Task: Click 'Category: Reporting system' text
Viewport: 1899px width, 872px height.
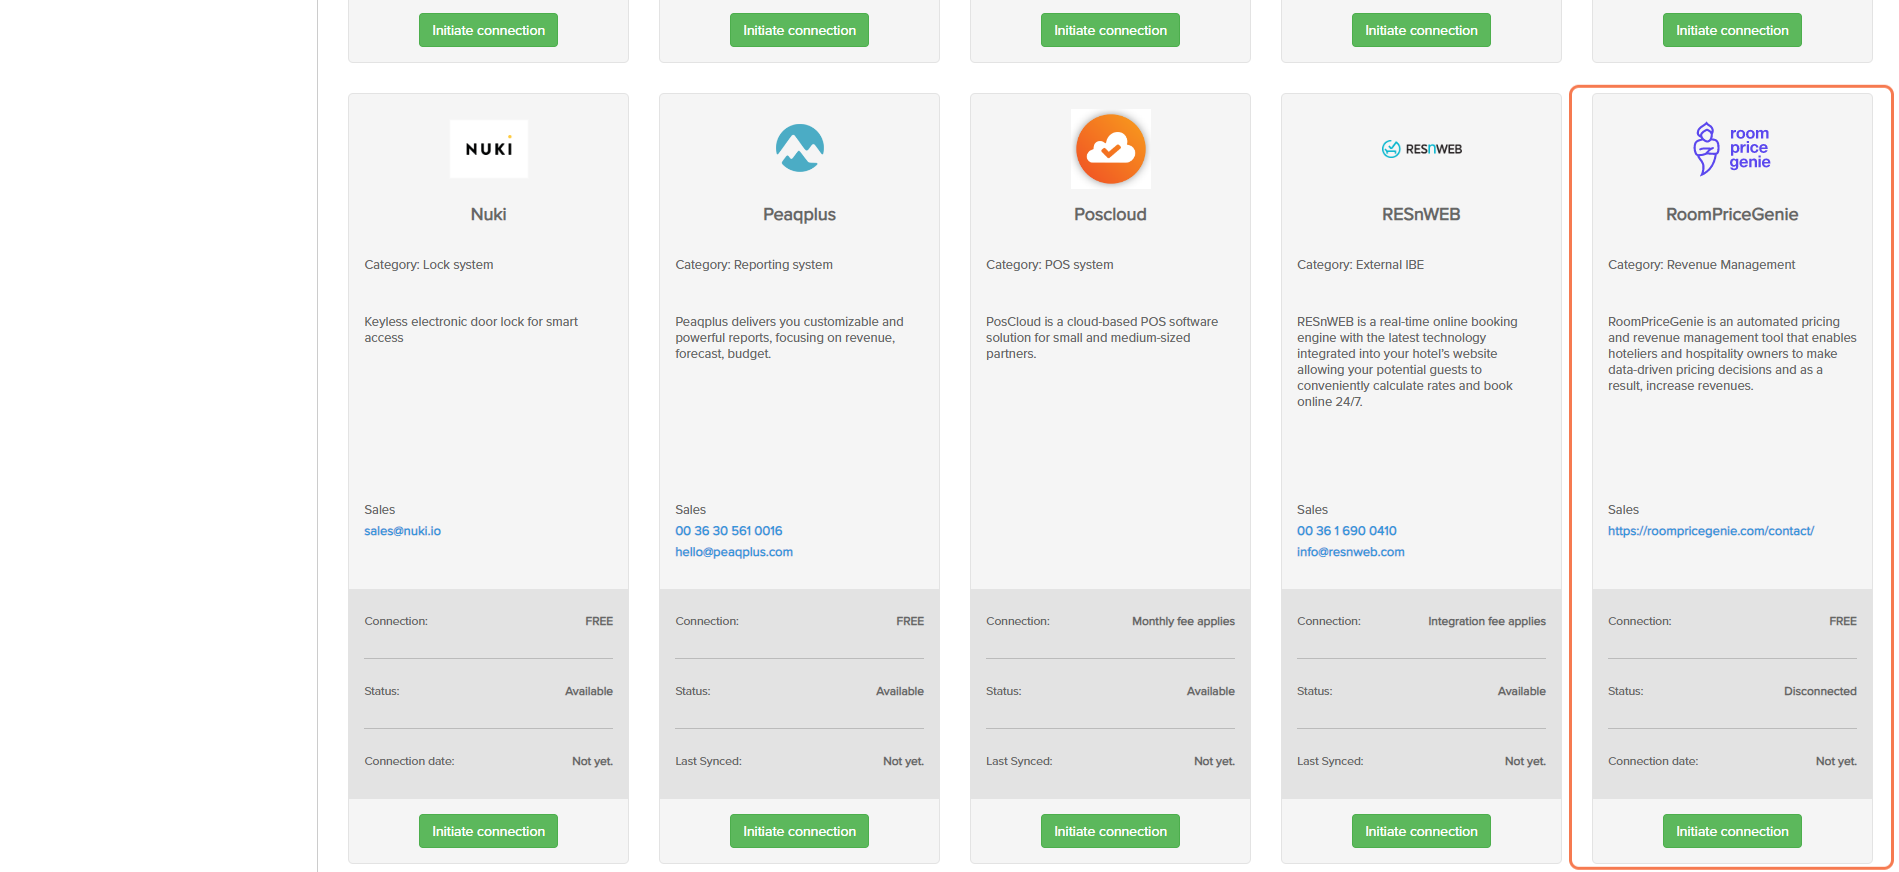Action: pyautogui.click(x=753, y=265)
